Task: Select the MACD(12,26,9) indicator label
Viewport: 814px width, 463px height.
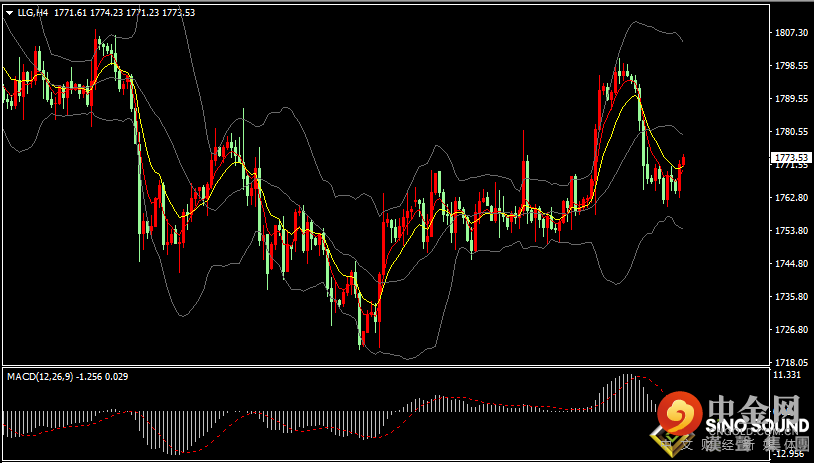Action: click(x=40, y=376)
